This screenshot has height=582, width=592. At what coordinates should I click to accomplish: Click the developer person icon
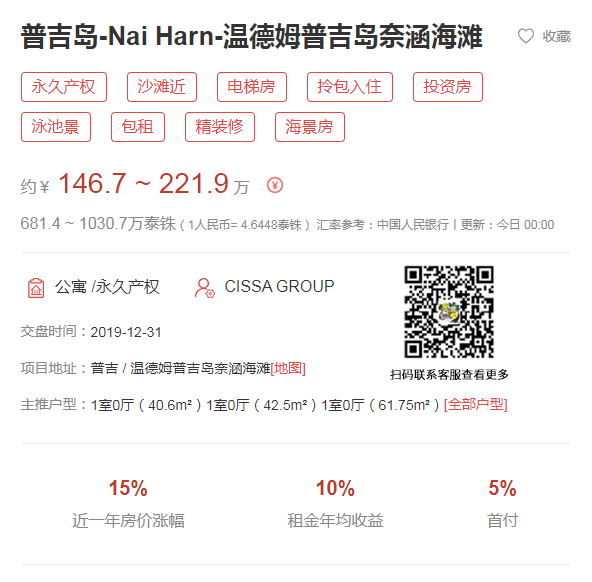click(205, 288)
